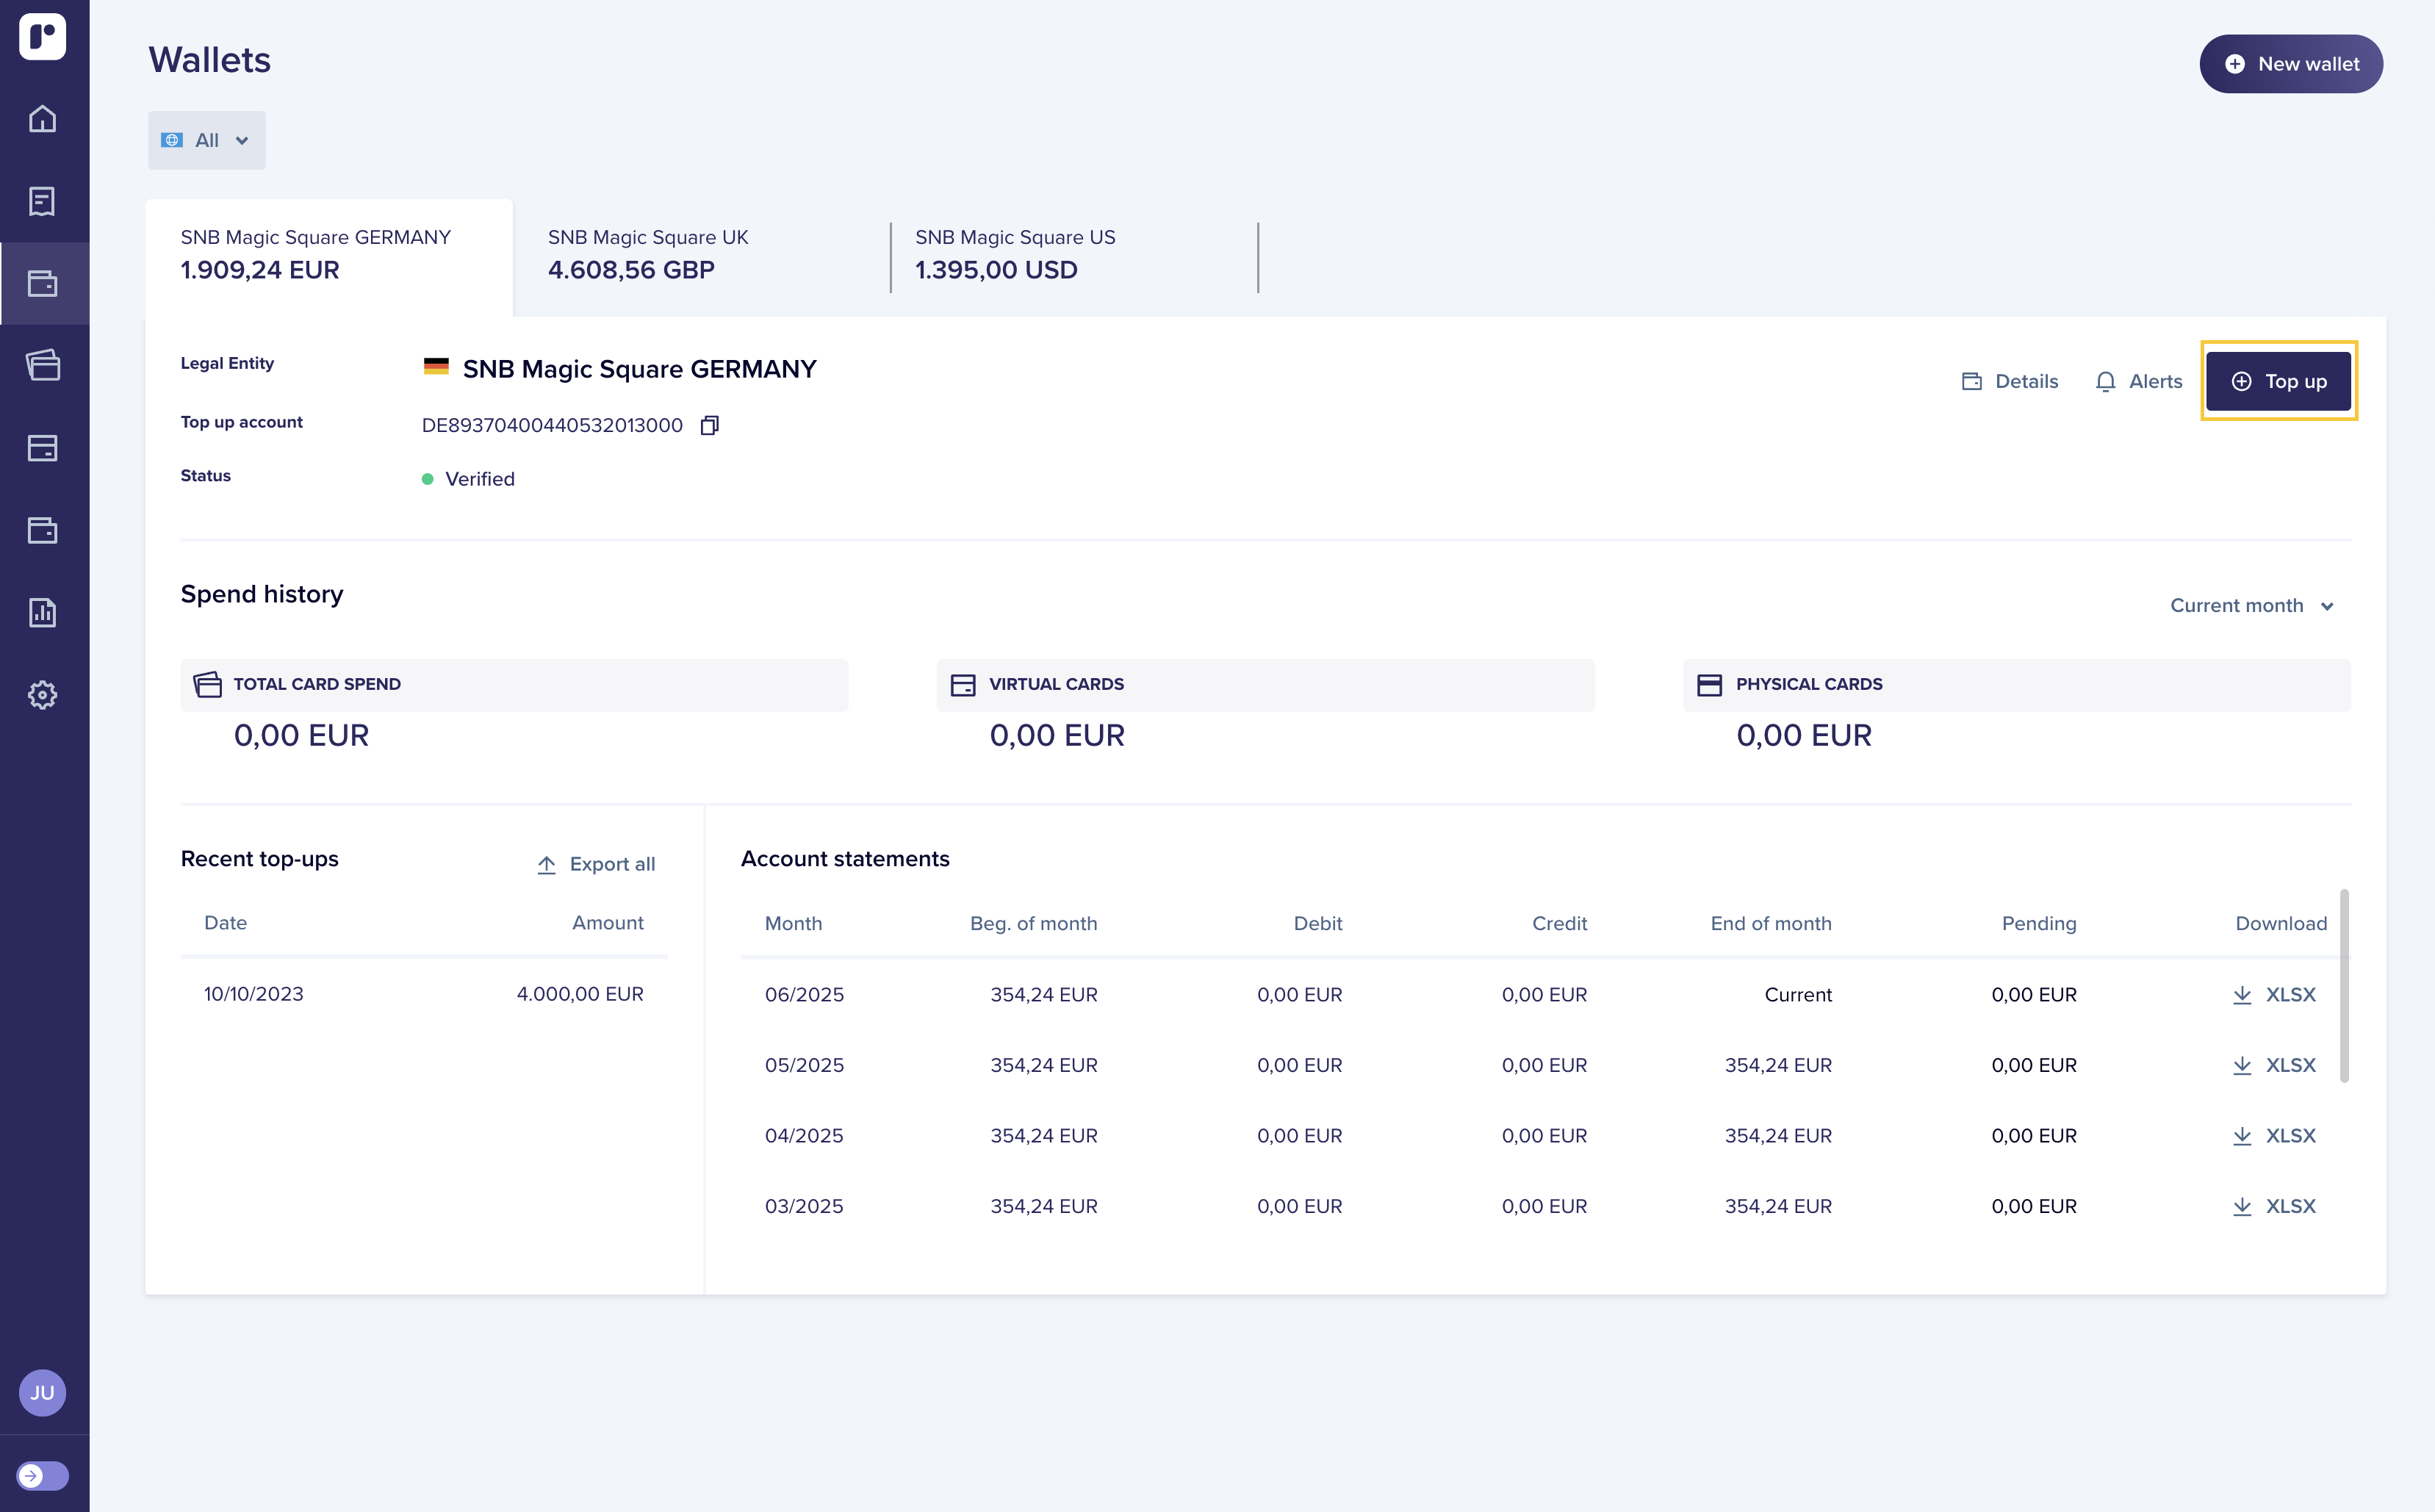Open the home icon in sidebar
Viewport: 2435px width, 1512px height.
42,119
